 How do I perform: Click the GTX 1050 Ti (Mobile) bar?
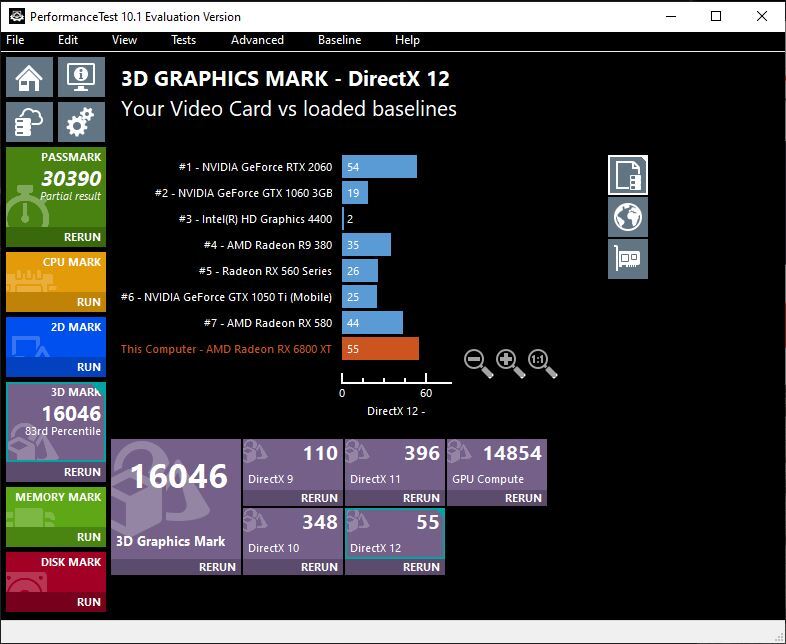[359, 297]
